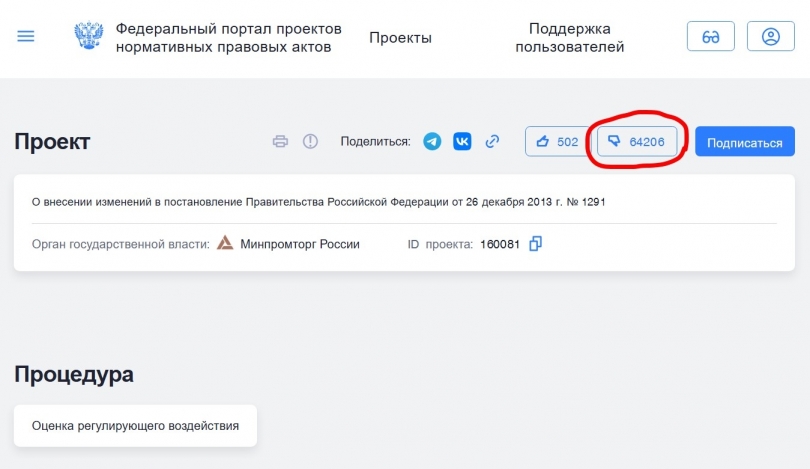
Task: Click the printer icon to print project
Action: [281, 142]
